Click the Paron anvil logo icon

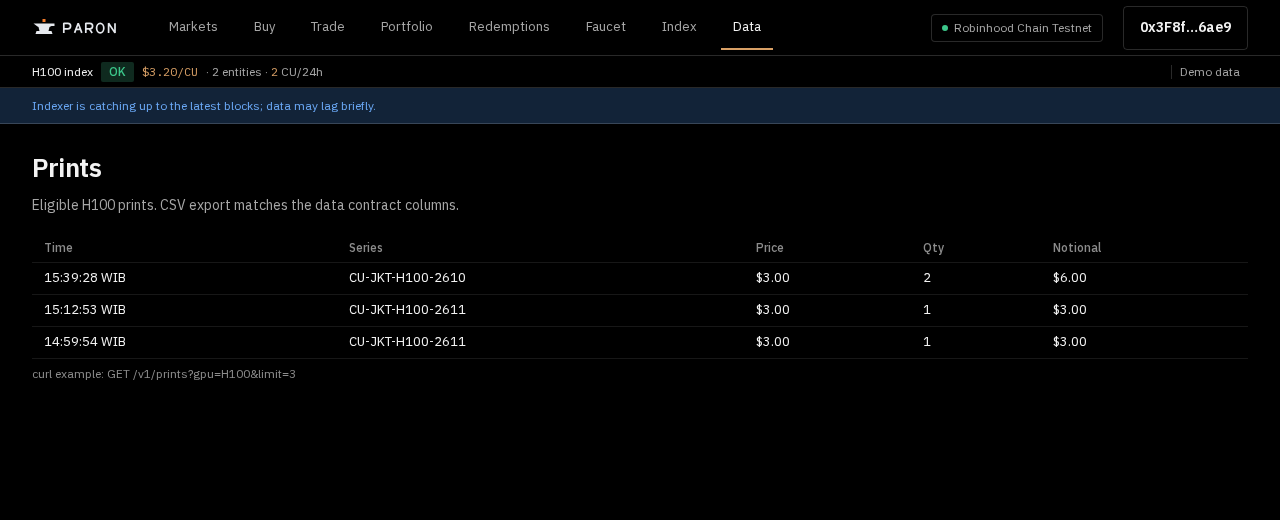44,27
